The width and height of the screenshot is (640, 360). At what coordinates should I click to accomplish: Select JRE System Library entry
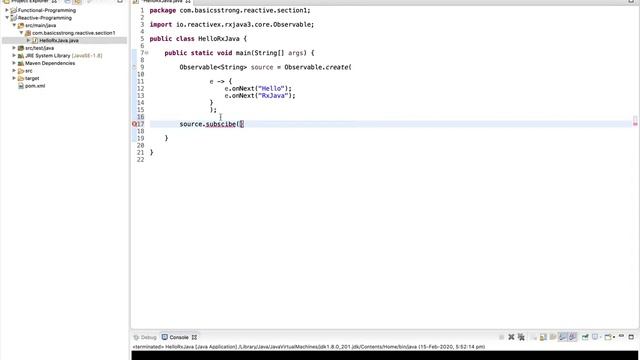coord(63,56)
